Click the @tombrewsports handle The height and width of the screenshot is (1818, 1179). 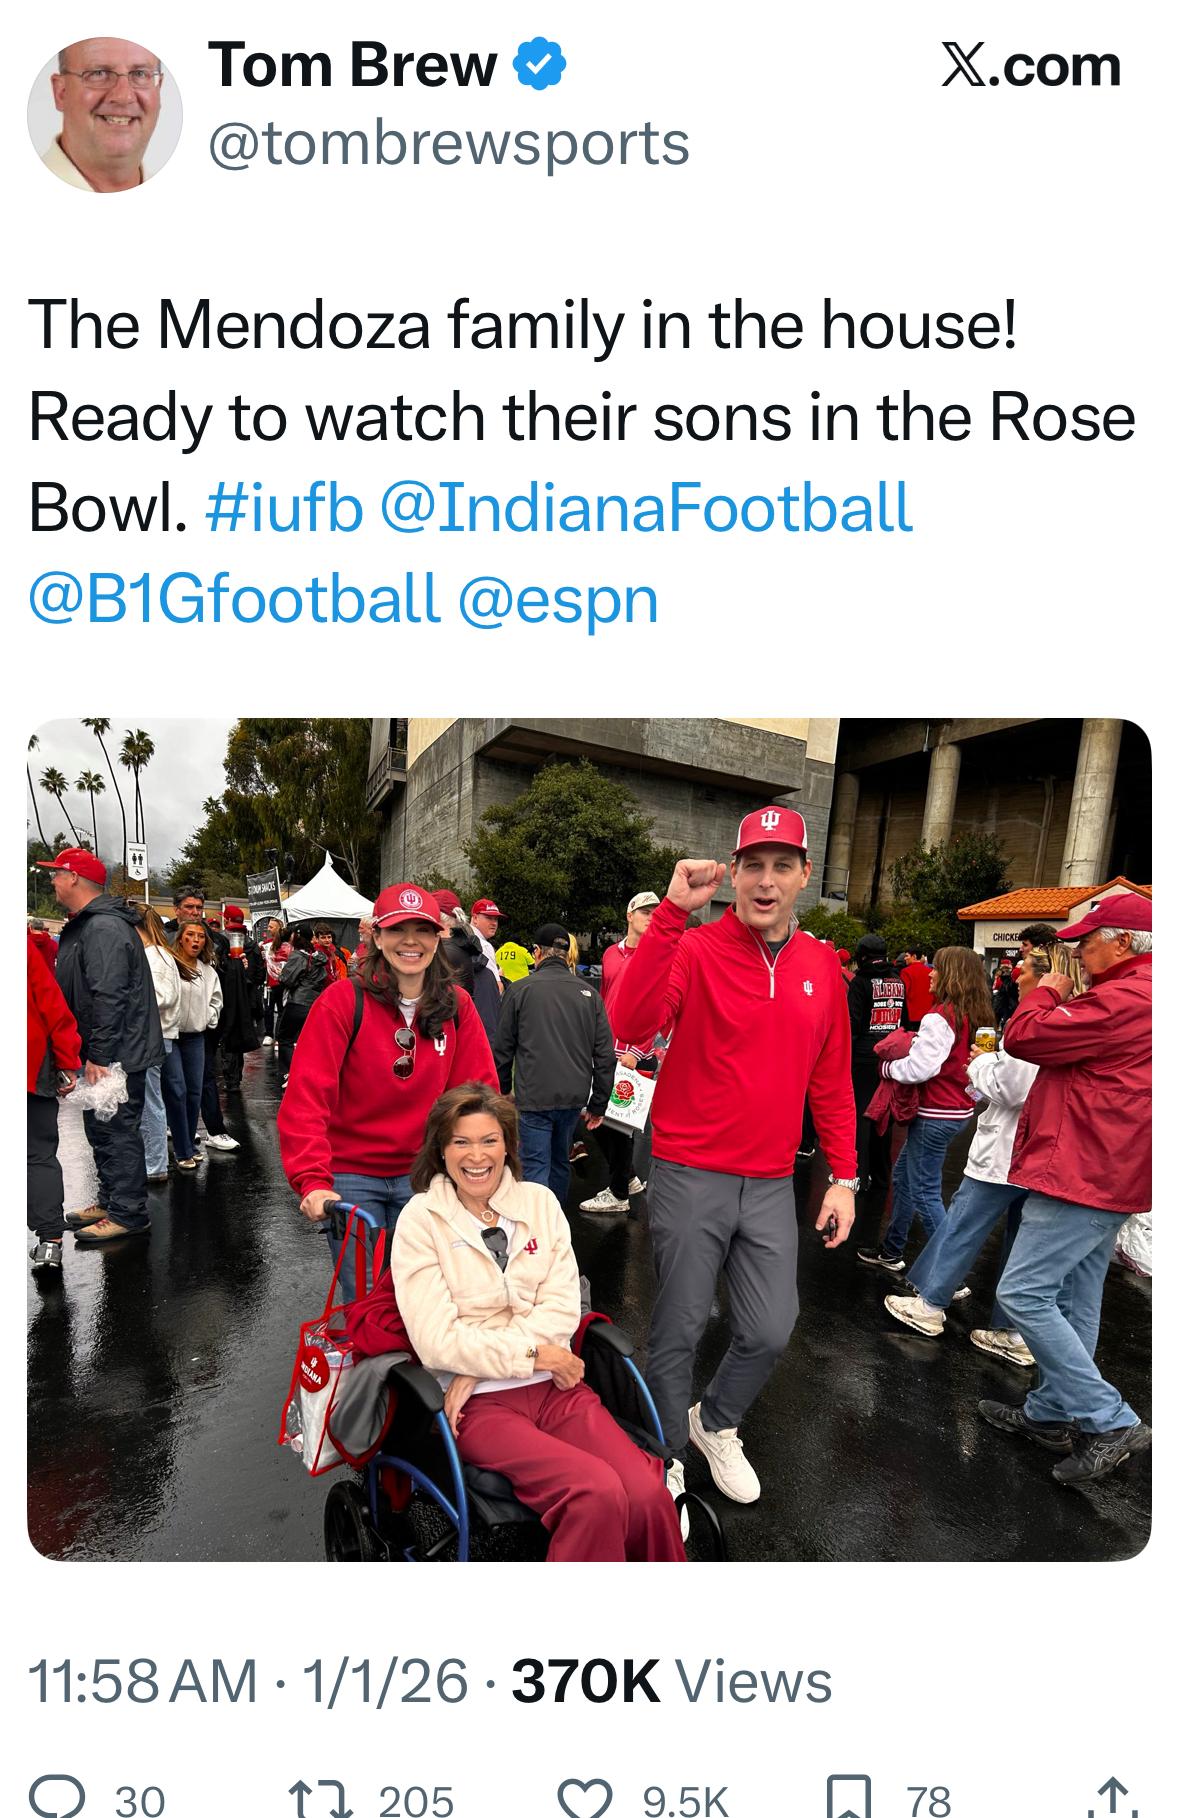coord(448,142)
